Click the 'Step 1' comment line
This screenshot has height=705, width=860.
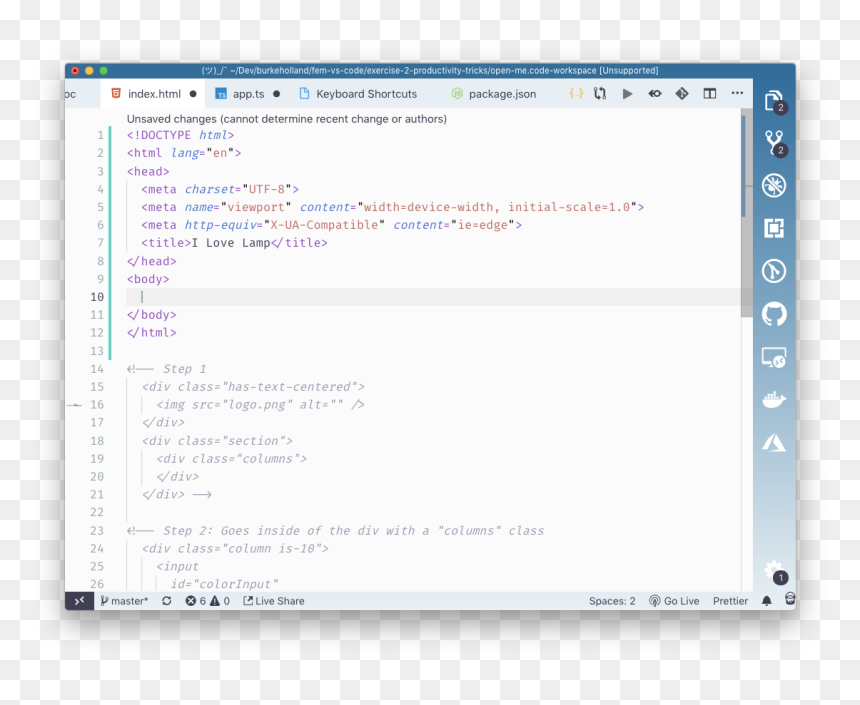(x=166, y=369)
